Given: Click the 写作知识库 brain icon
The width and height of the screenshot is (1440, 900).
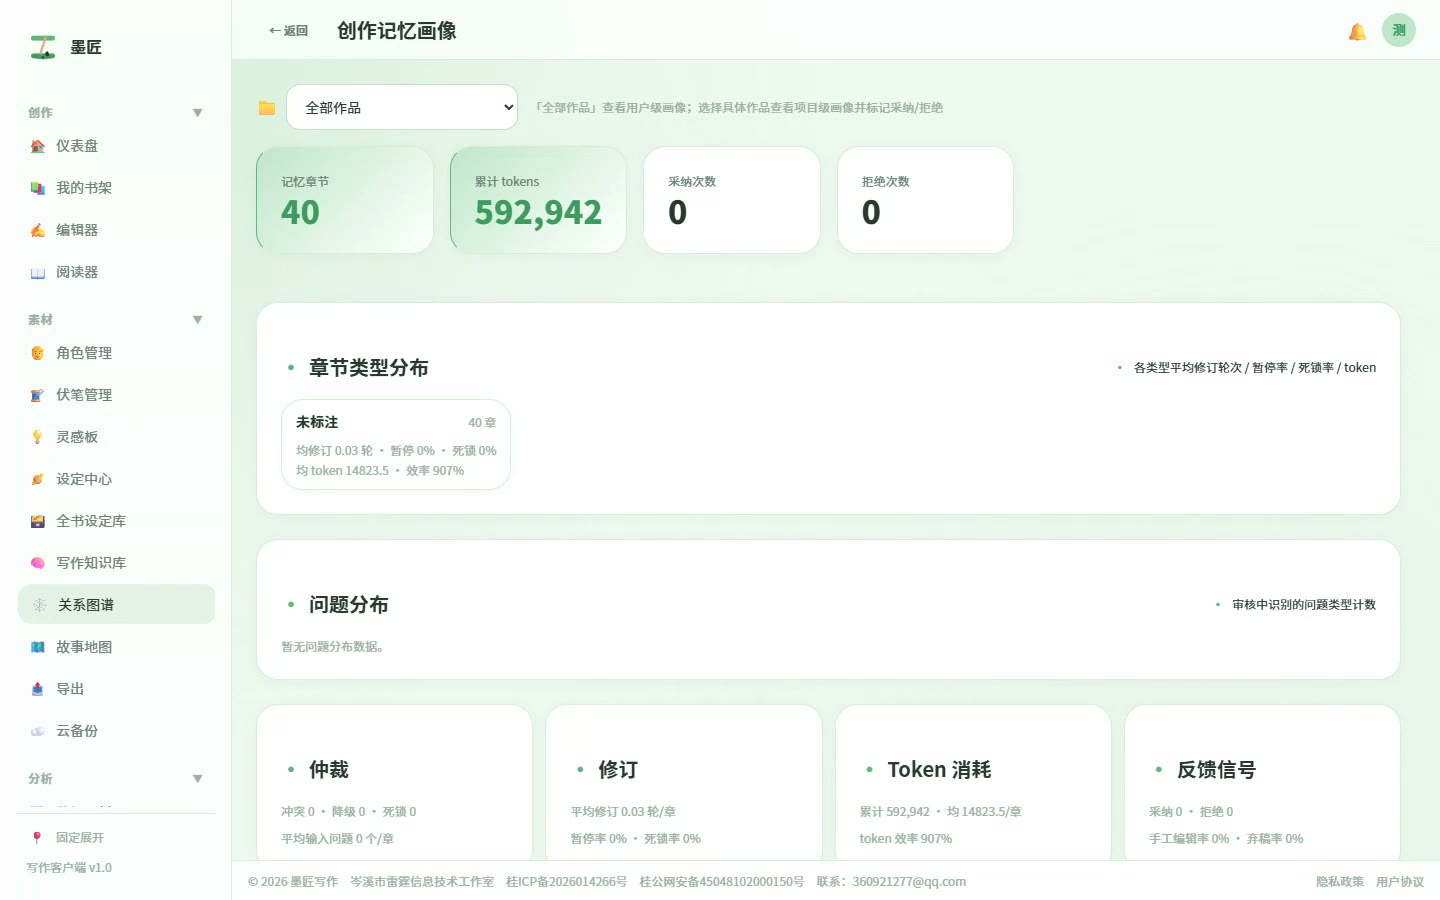Looking at the screenshot, I should [x=38, y=563].
